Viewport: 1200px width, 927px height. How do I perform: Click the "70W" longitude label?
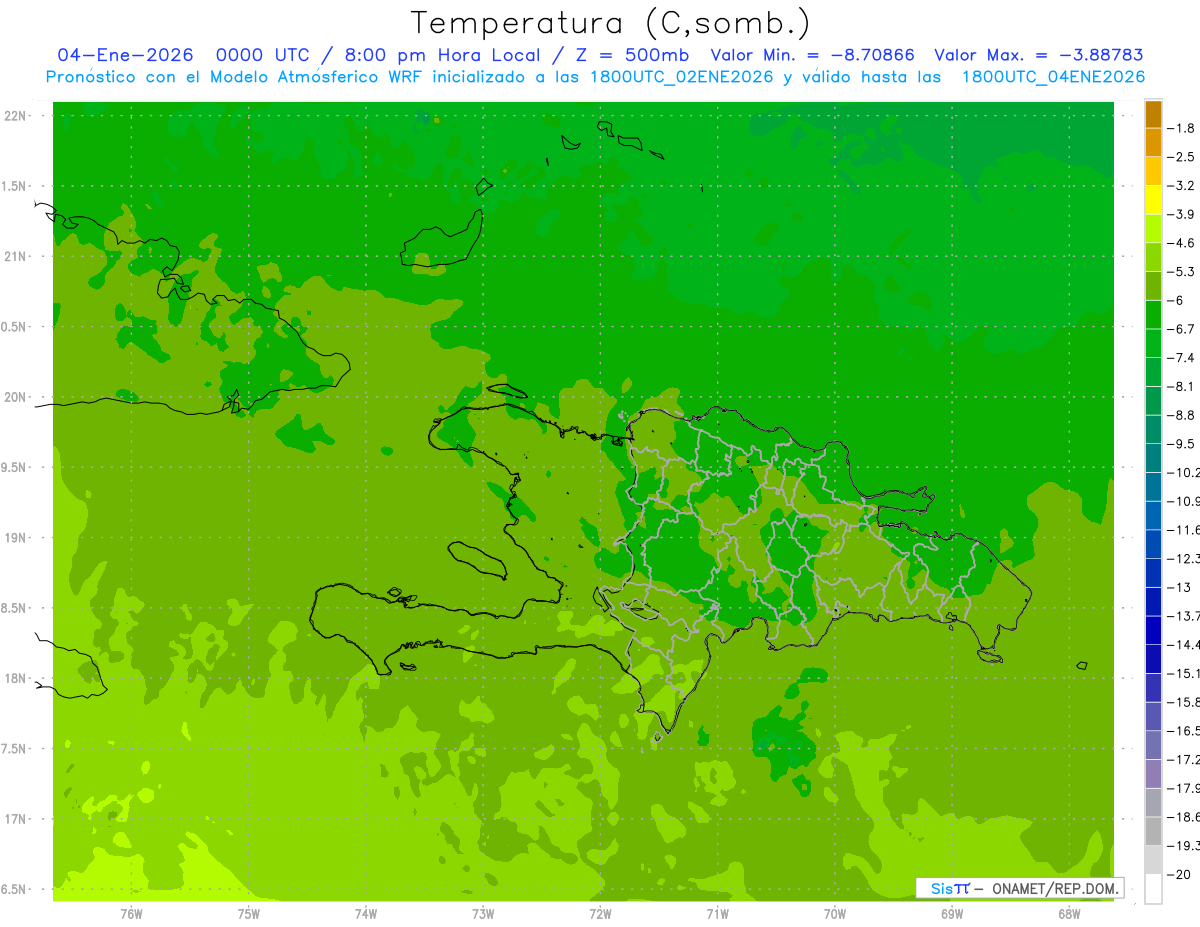(x=835, y=913)
